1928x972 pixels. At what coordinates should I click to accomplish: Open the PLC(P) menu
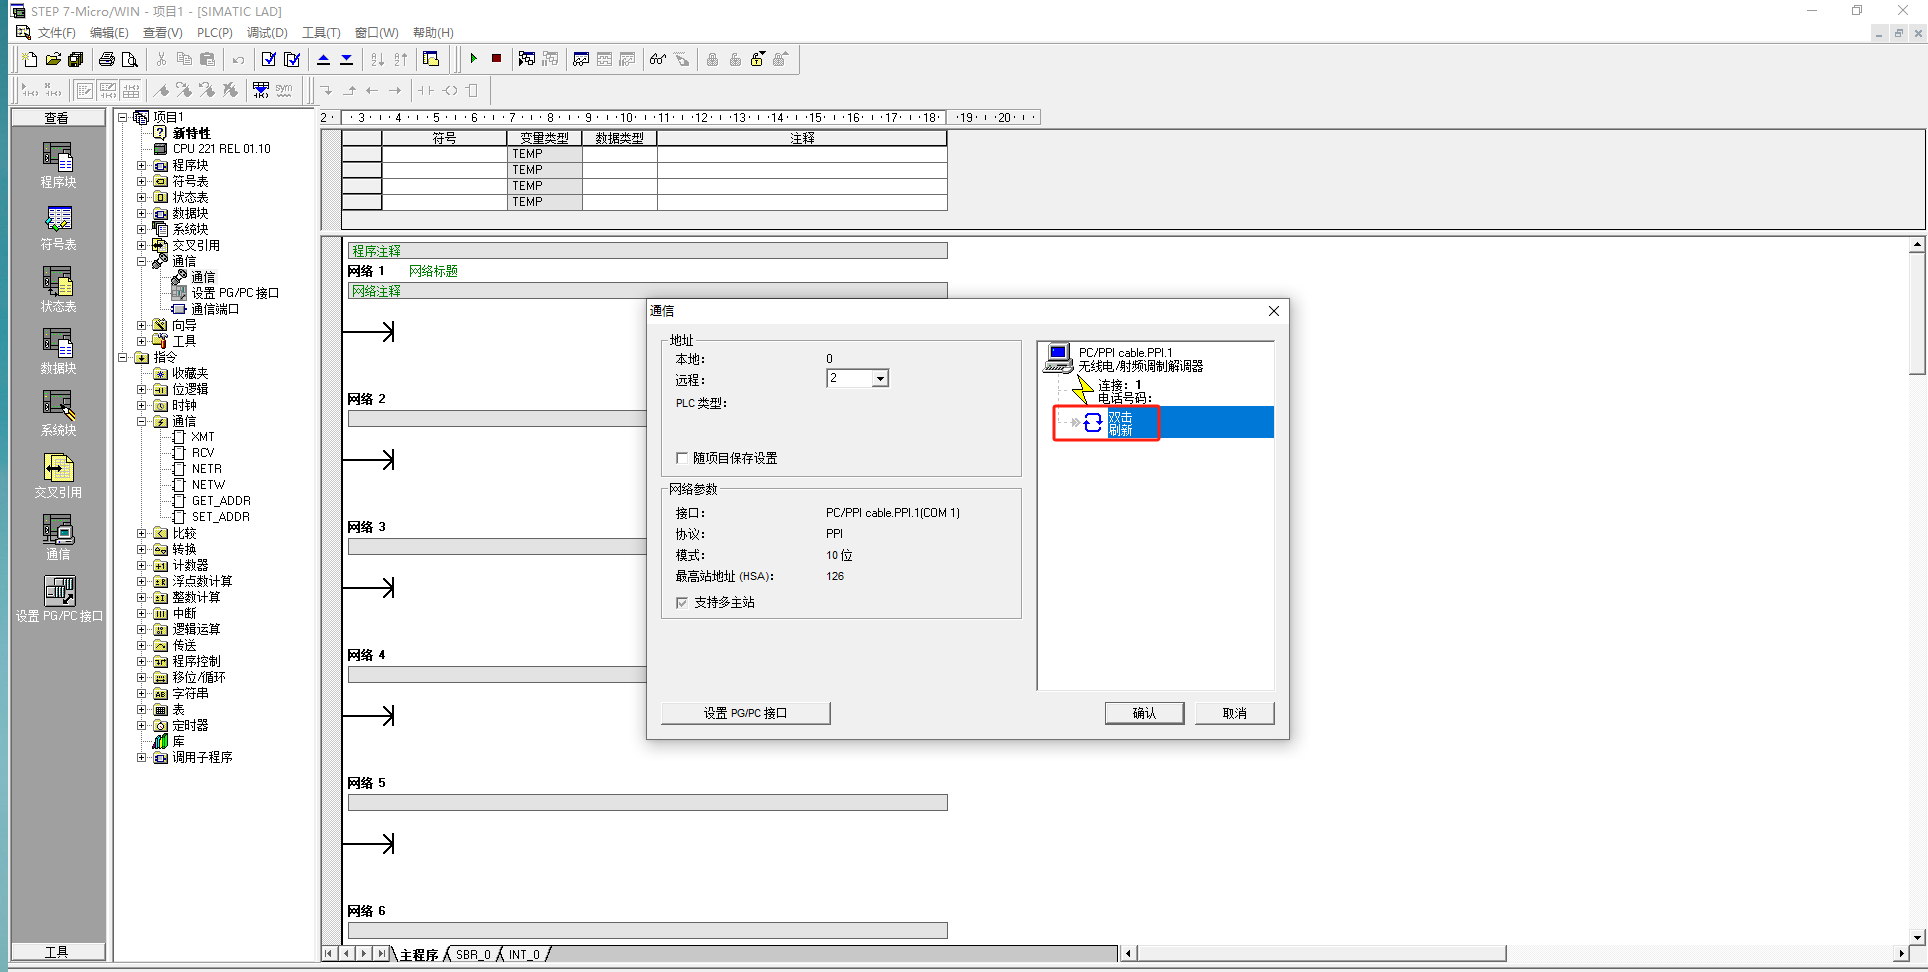pyautogui.click(x=214, y=33)
